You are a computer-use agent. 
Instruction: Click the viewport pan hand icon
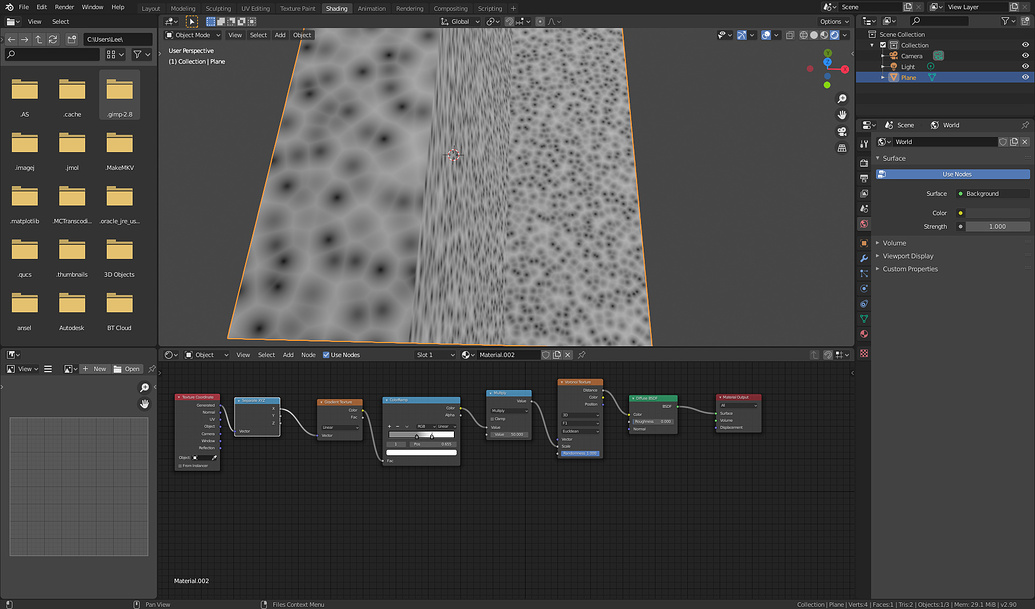842,115
